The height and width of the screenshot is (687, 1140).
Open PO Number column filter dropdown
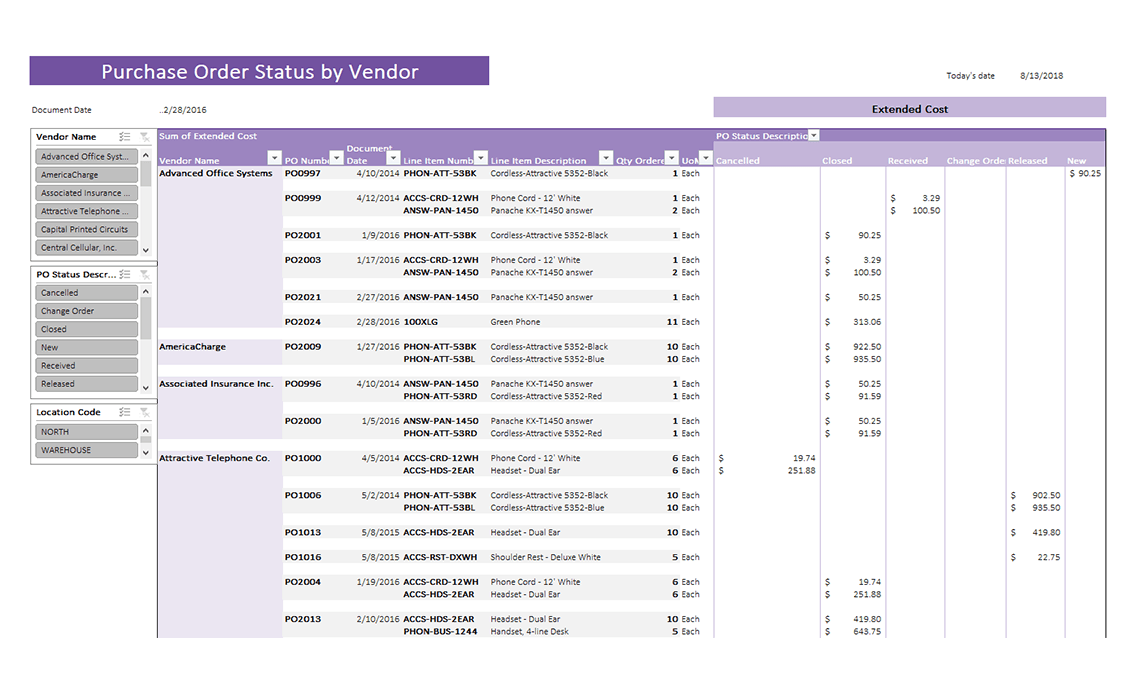(337, 158)
